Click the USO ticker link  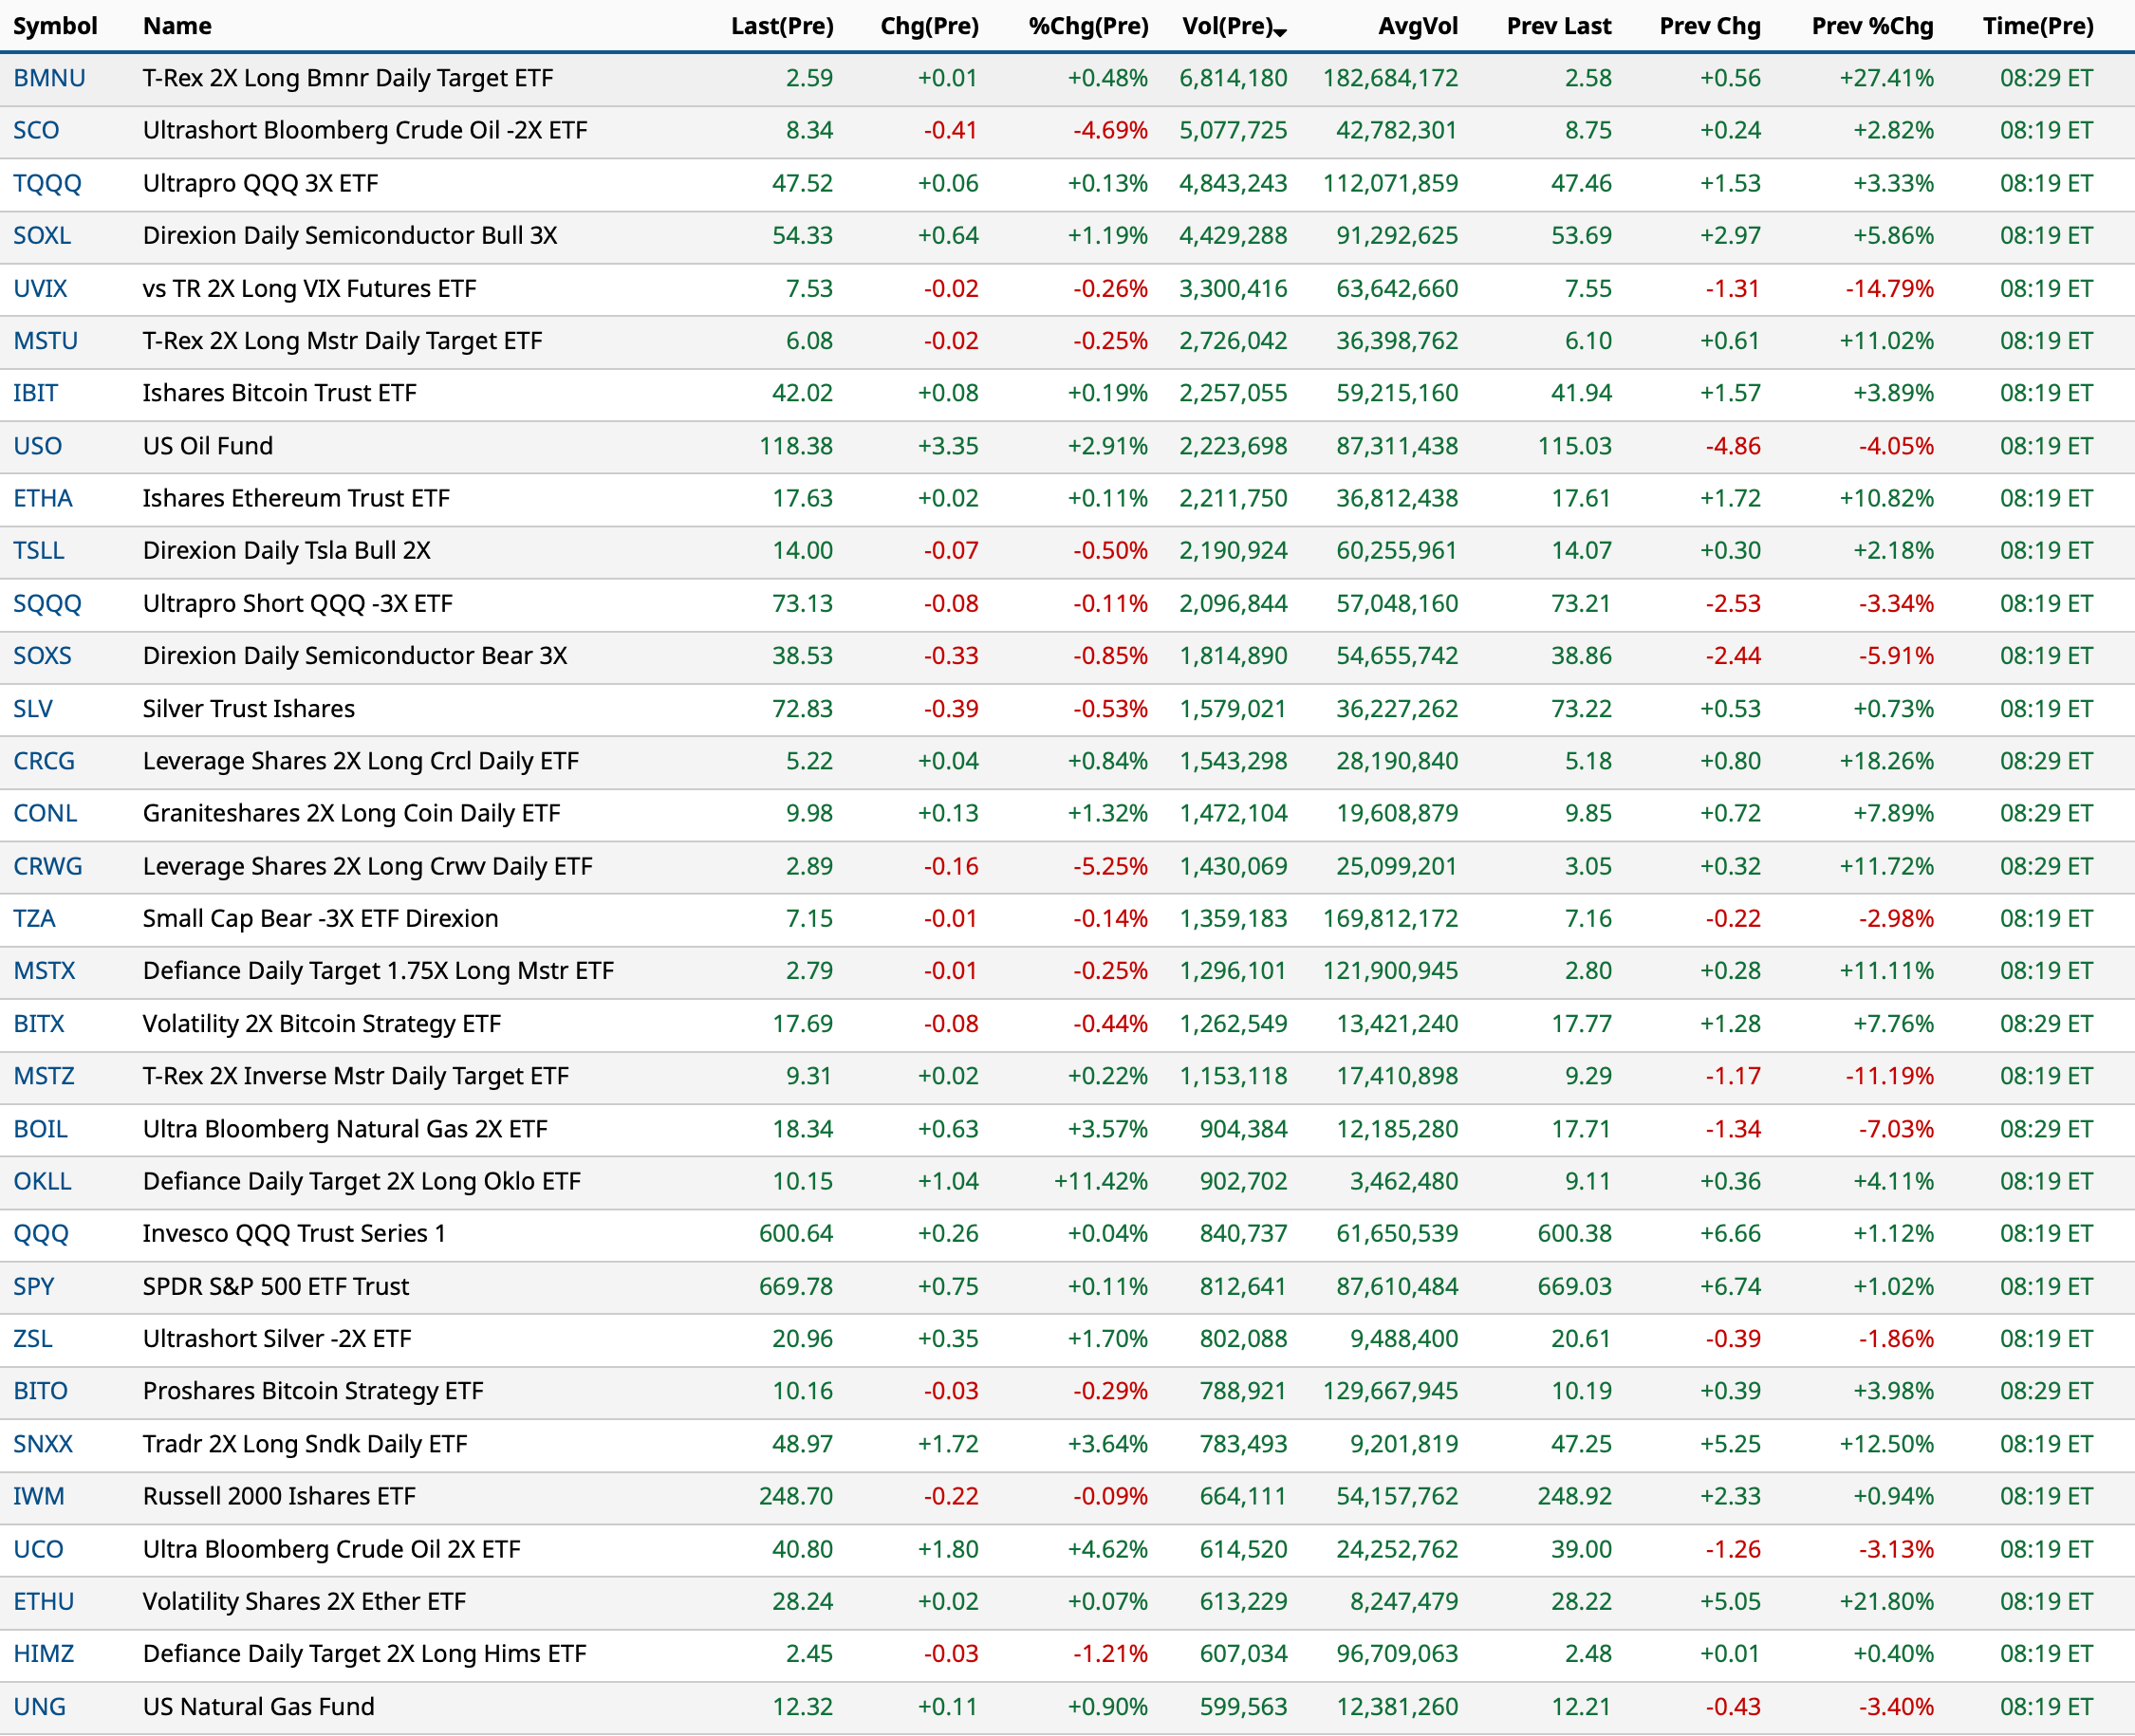click(37, 446)
